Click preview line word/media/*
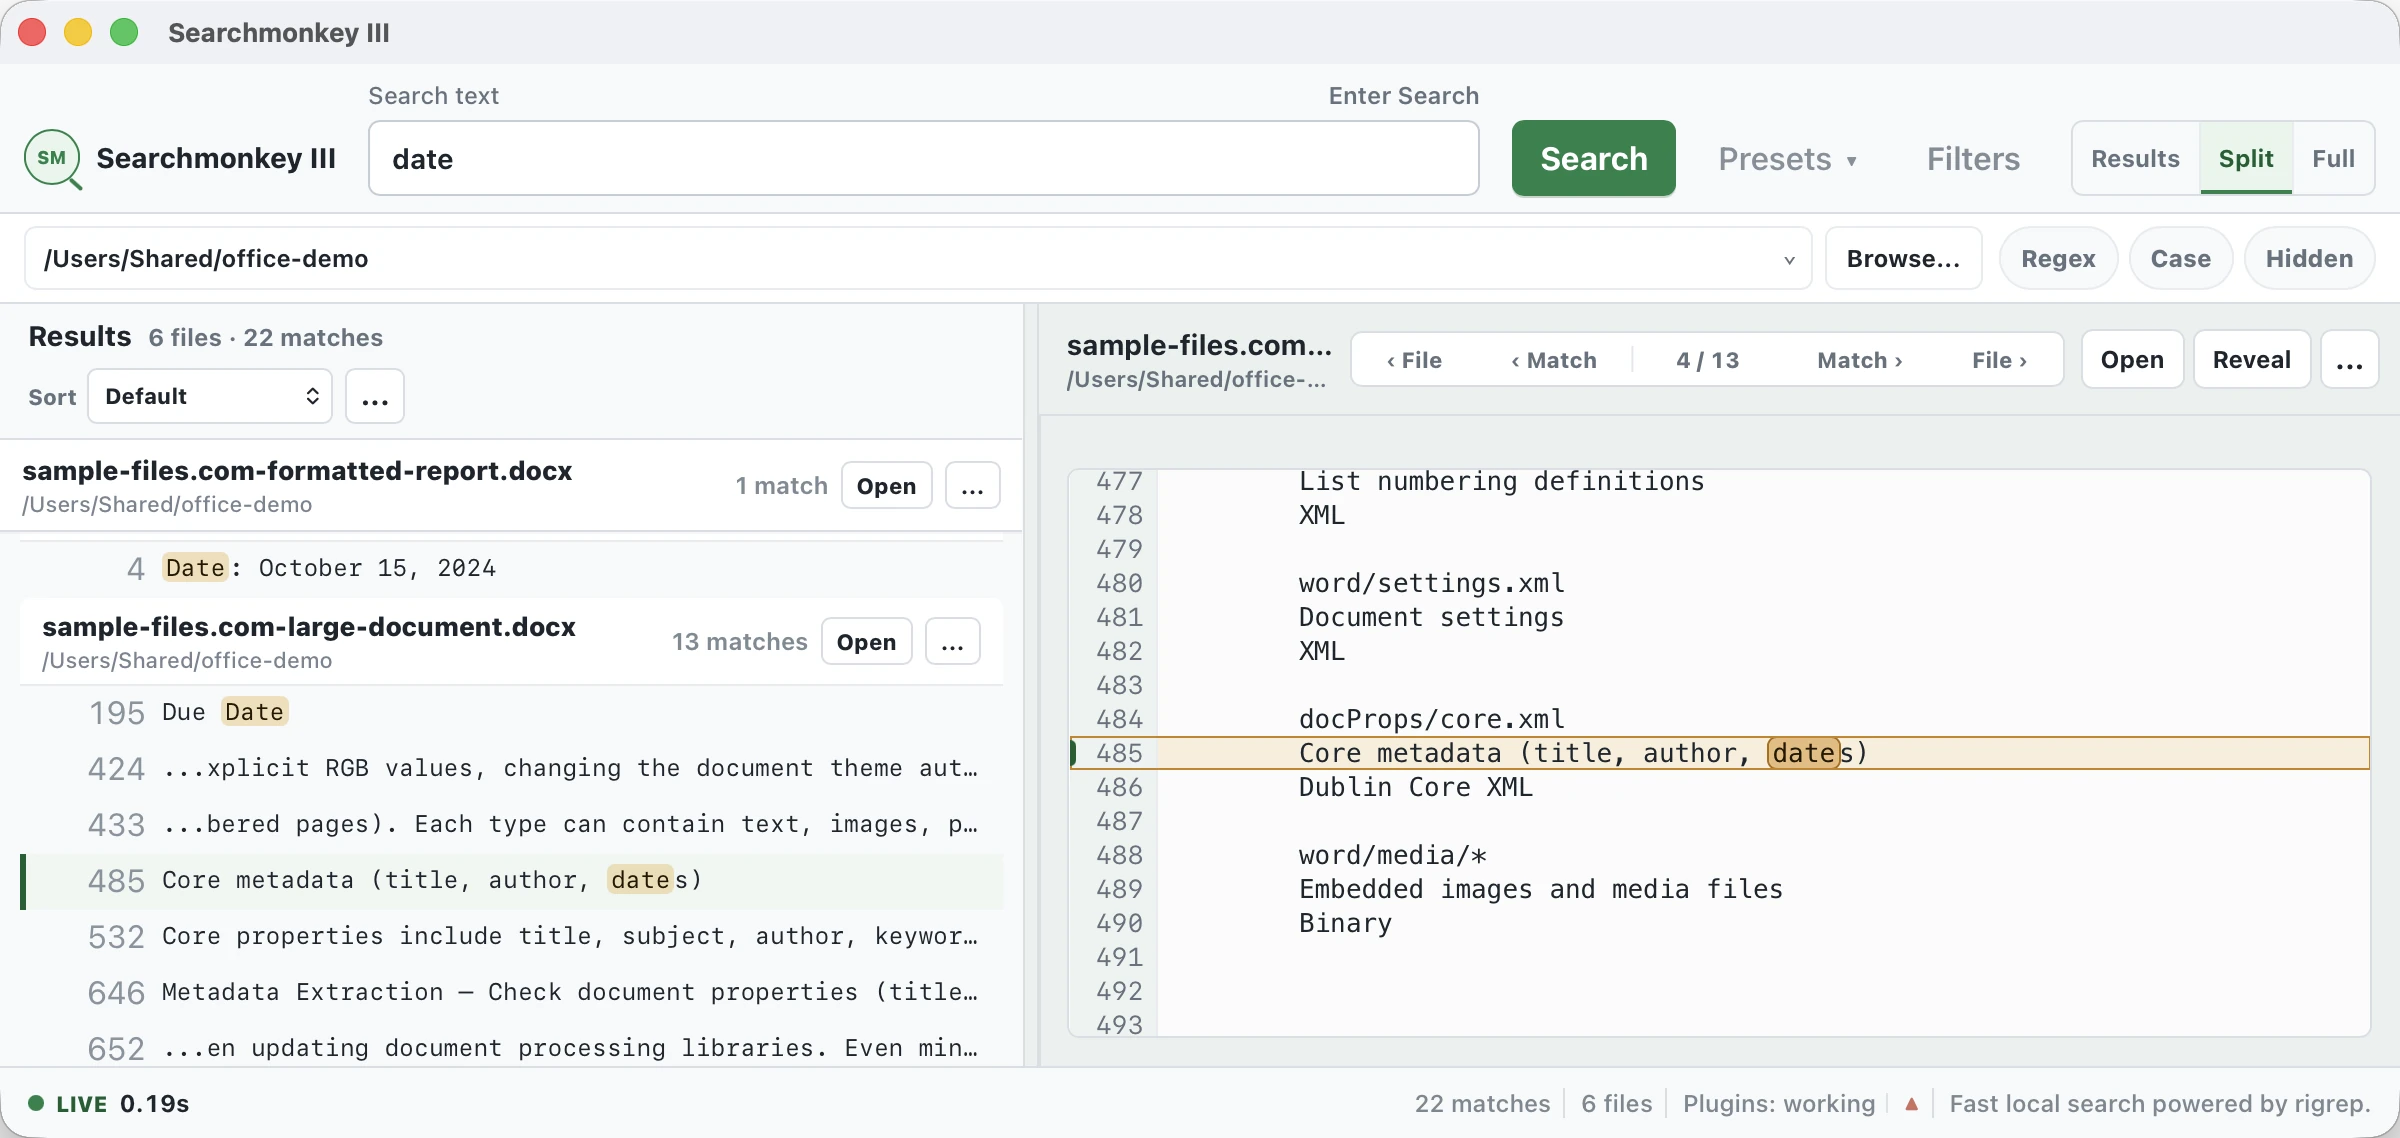 click(1392, 855)
